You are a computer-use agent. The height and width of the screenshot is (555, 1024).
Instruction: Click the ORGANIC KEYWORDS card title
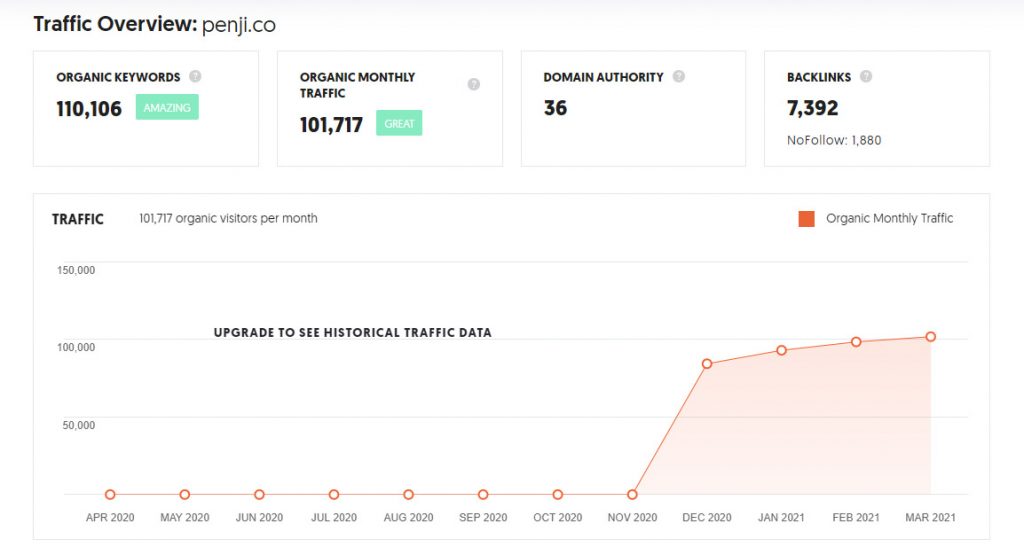pyautogui.click(x=118, y=77)
